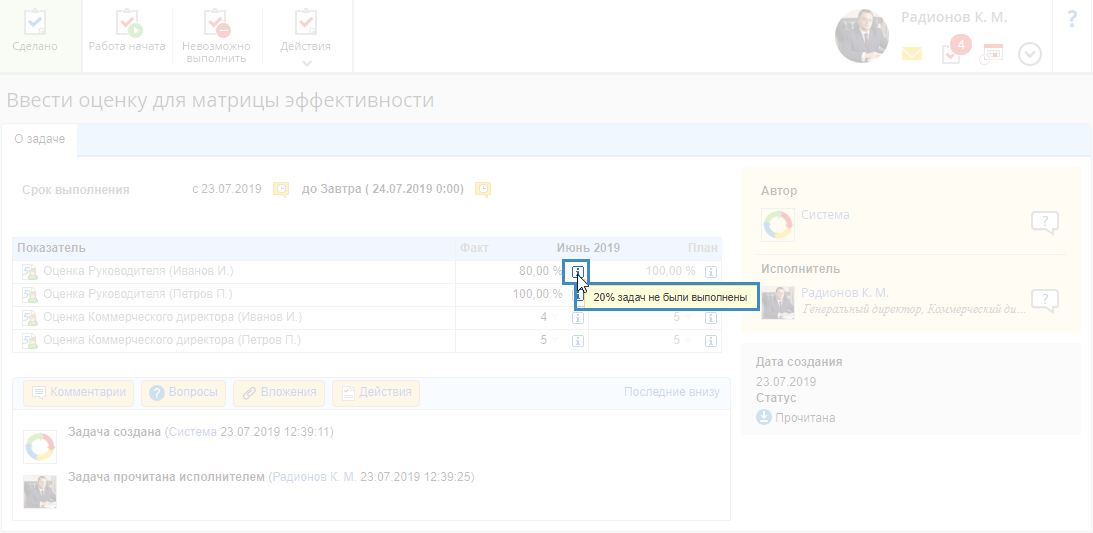Click indicator icon of Оценка Руководителя (Петров П.)
1093x533 pixels.
click(29, 295)
